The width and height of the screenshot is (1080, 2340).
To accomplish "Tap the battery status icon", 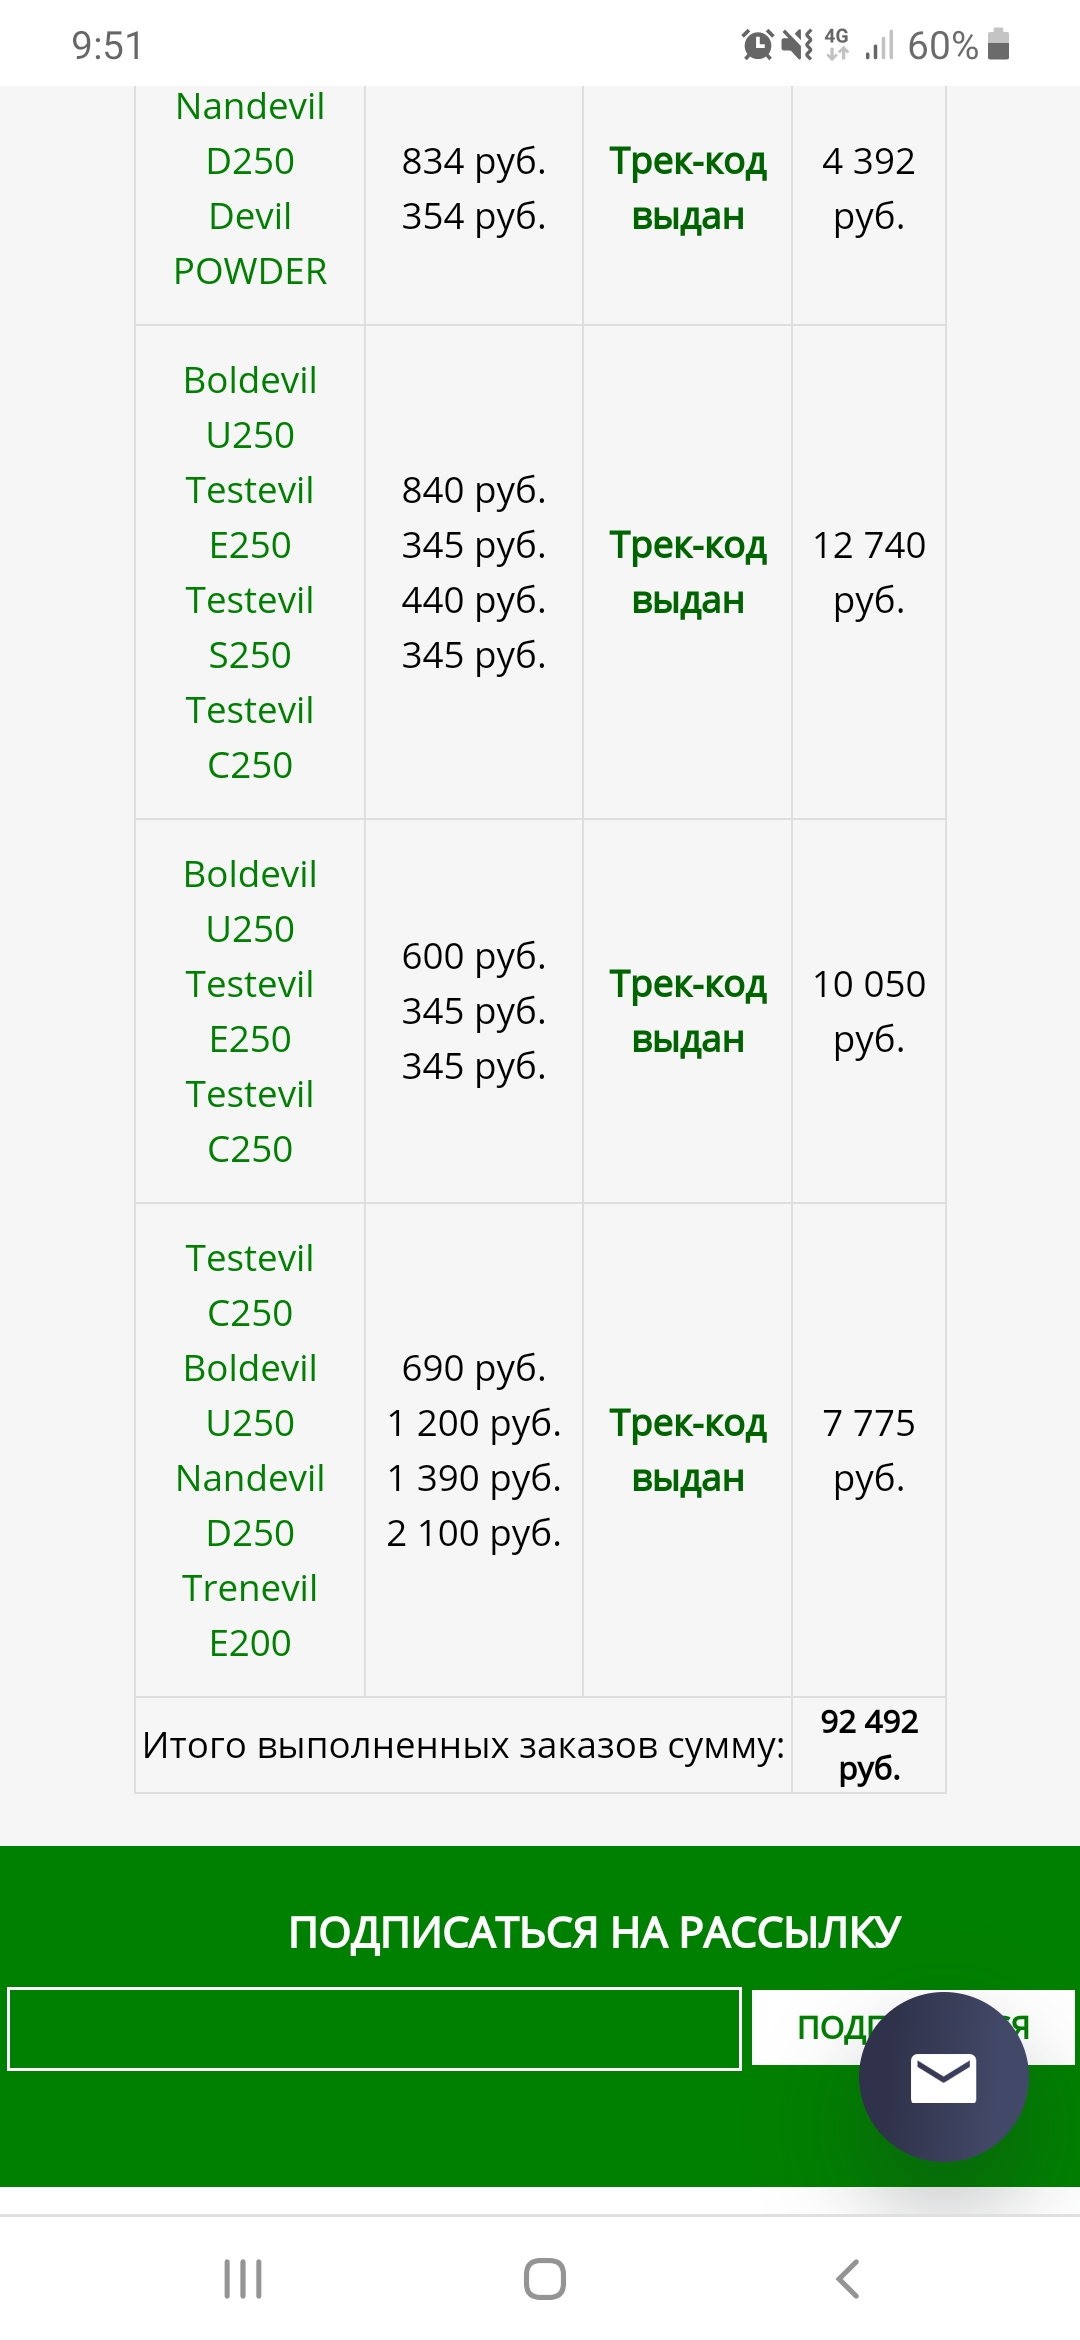I will click(998, 45).
